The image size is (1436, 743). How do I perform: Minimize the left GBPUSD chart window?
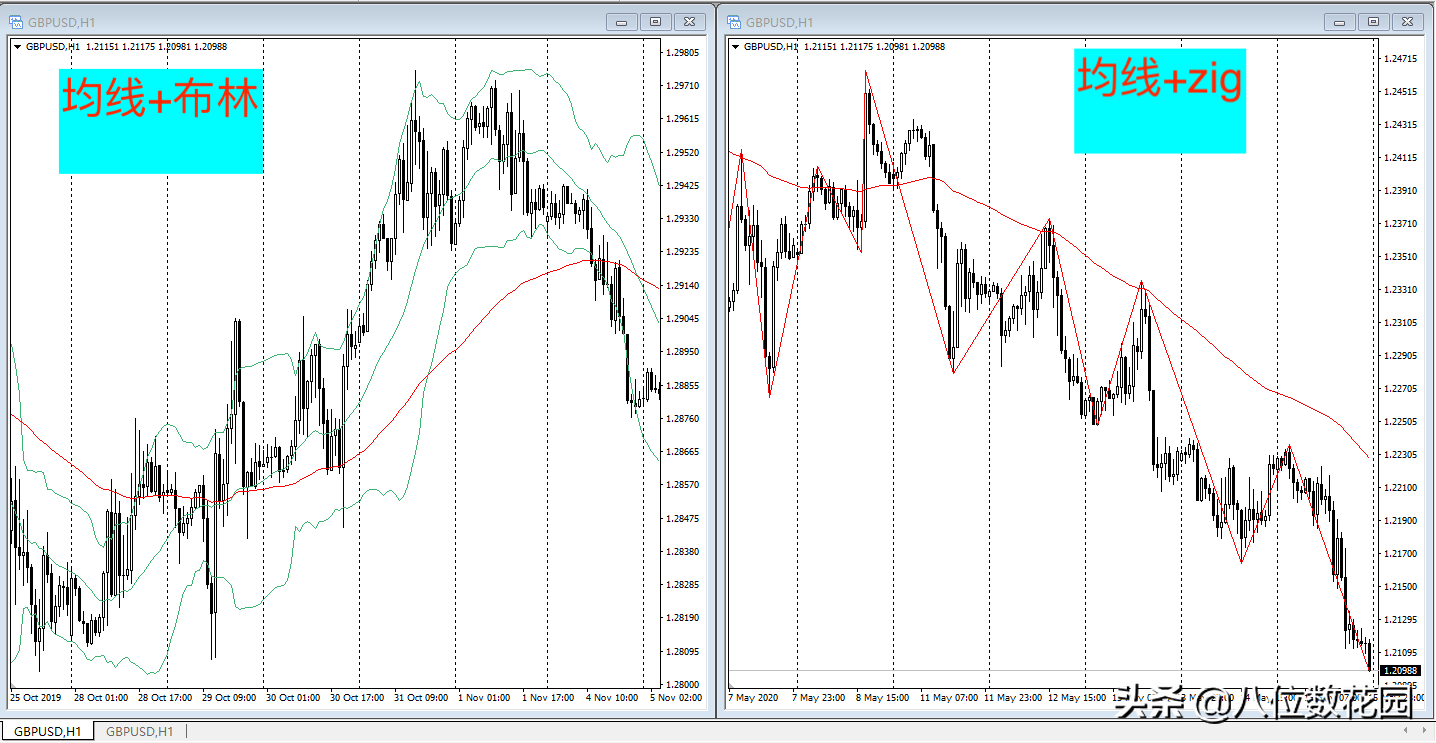click(622, 22)
